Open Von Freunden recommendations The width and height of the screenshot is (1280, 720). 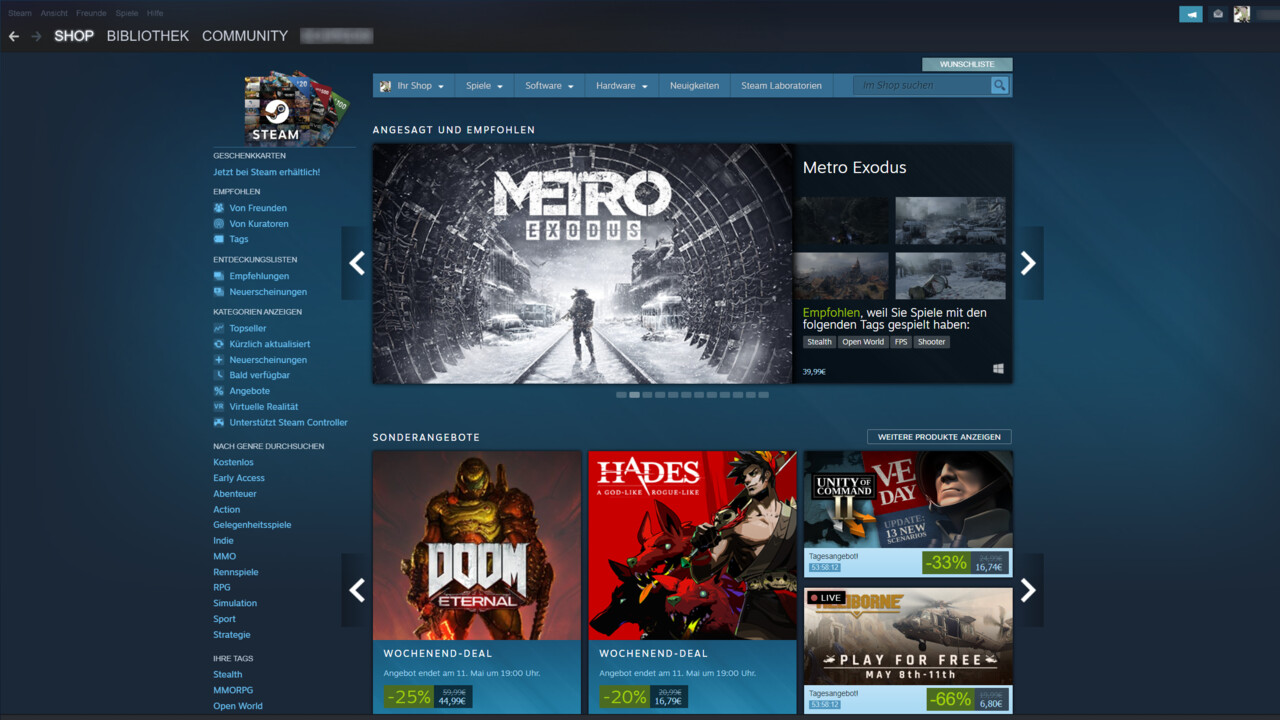(258, 208)
